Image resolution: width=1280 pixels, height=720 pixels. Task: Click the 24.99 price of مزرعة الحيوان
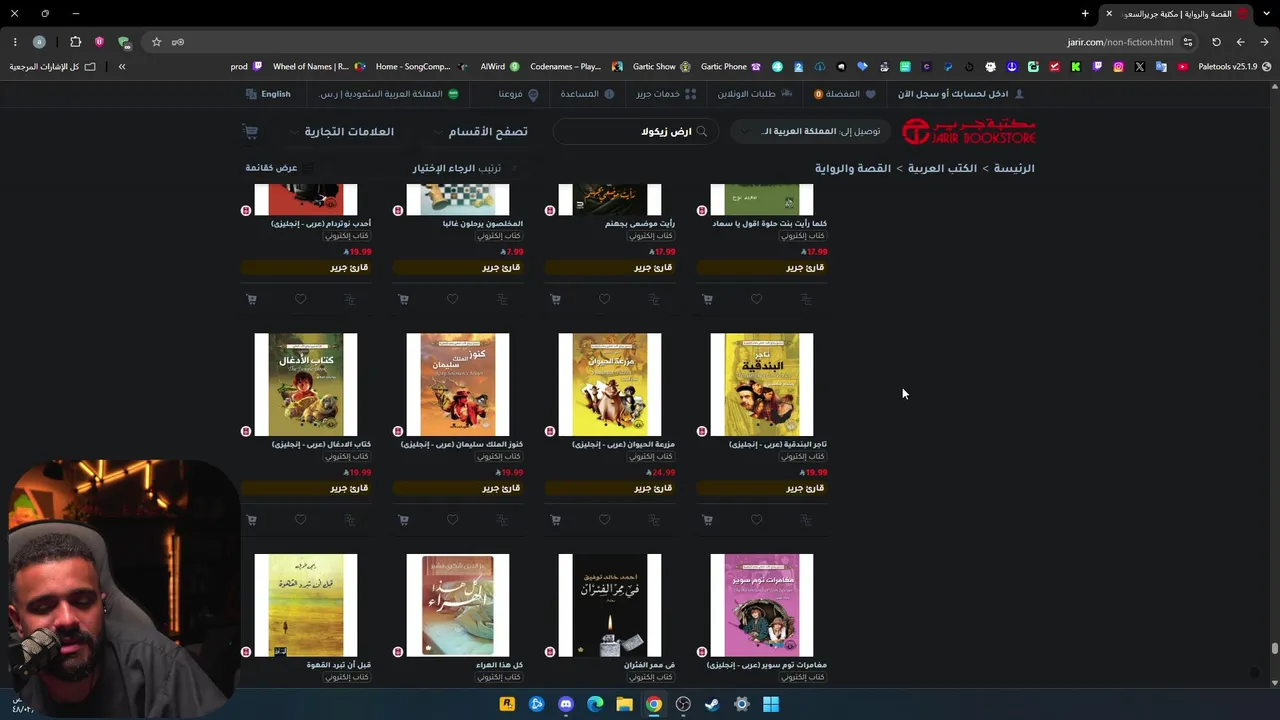[x=661, y=473]
